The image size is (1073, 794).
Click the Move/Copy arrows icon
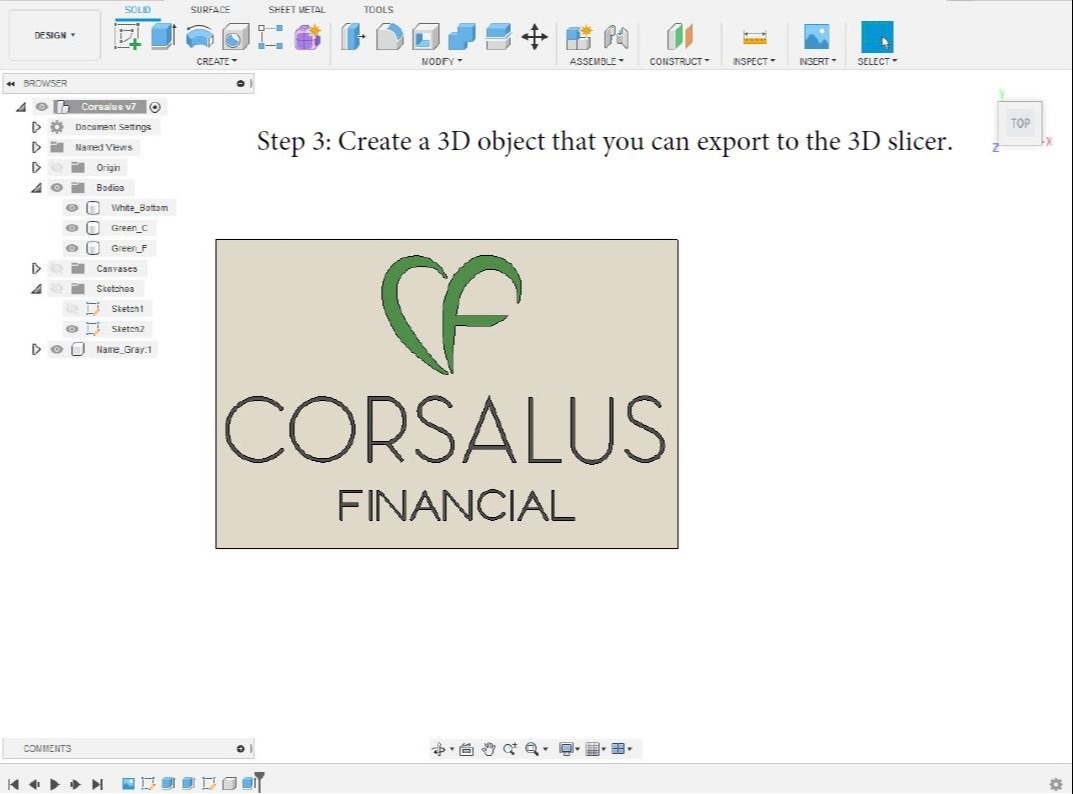[535, 37]
